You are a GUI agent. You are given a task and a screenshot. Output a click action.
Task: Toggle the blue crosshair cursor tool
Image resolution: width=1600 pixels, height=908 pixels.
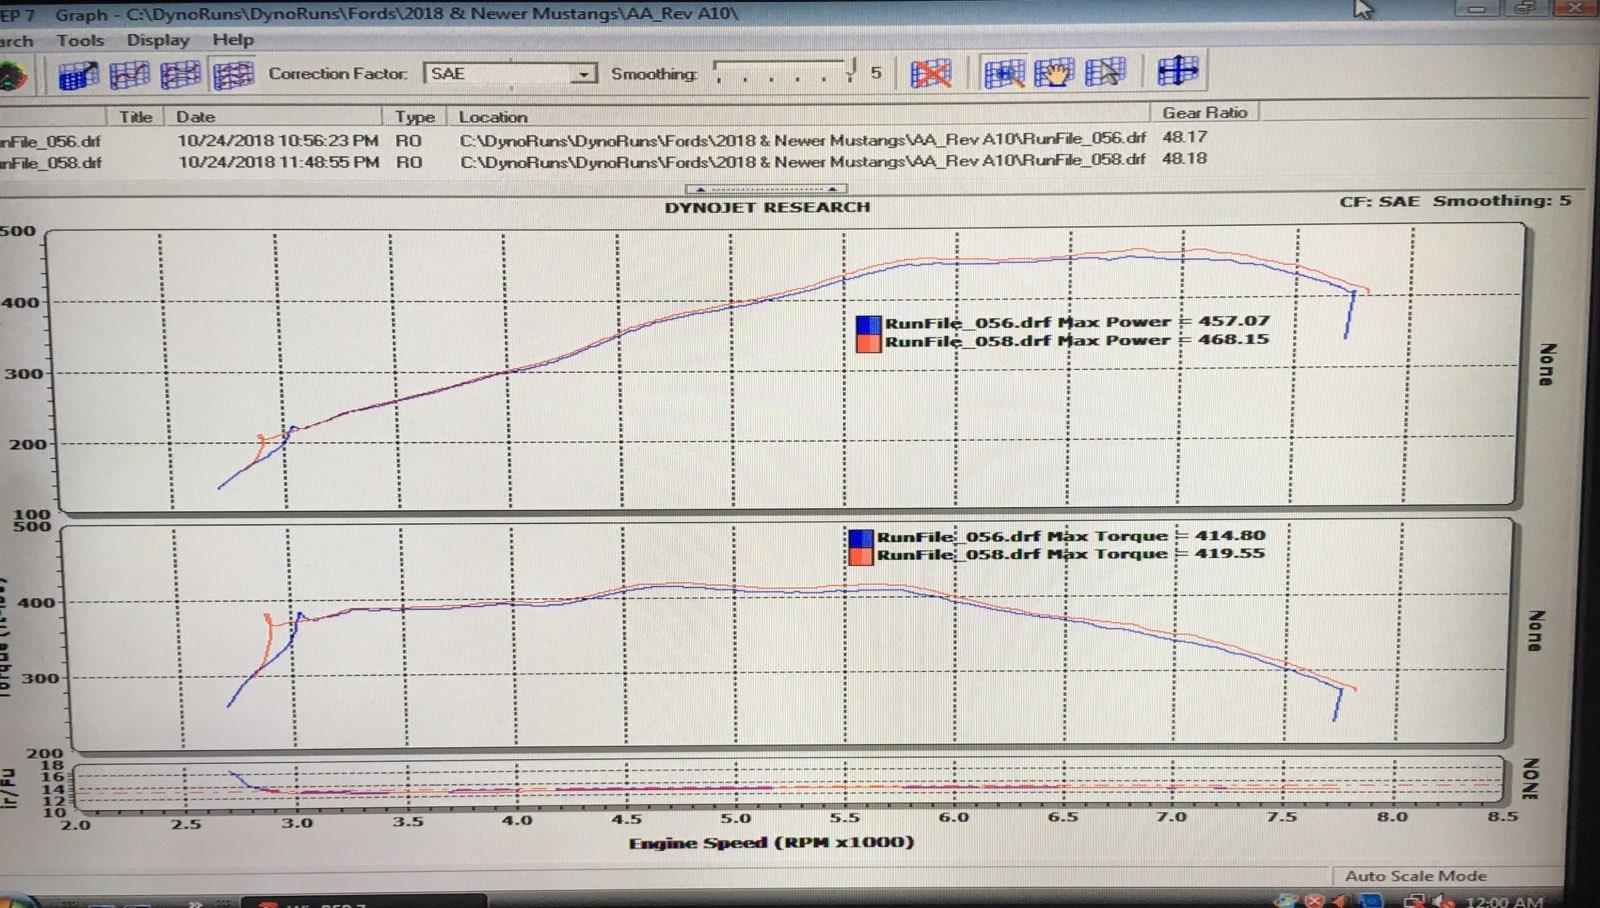pos(1177,71)
